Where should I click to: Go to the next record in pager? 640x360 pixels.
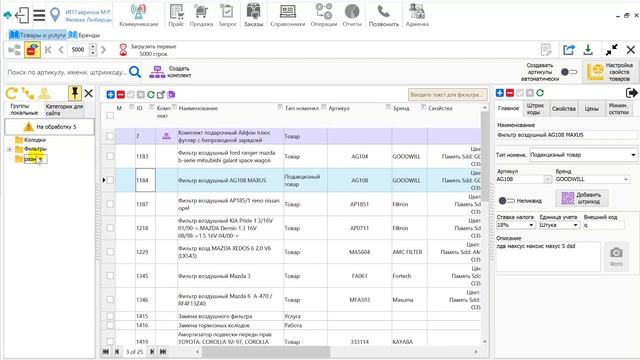pos(152,351)
